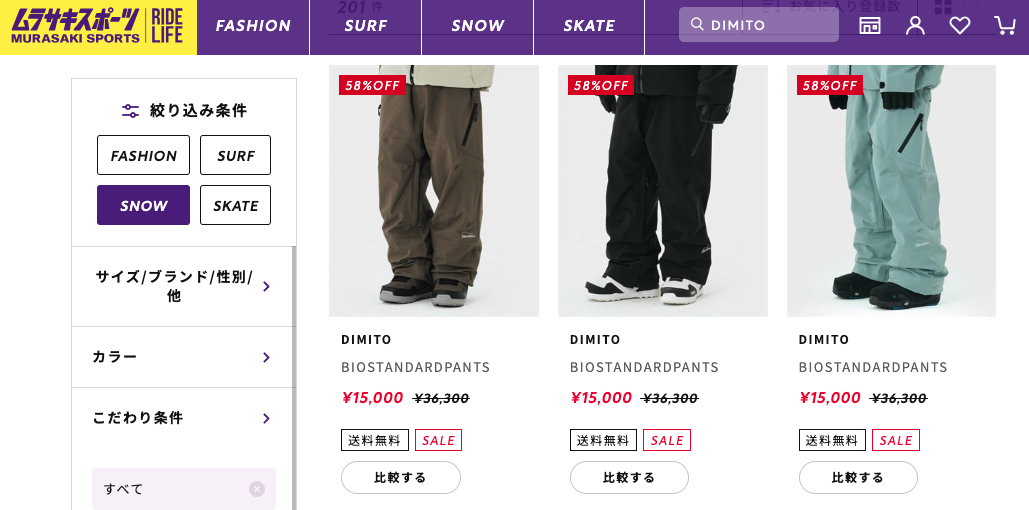This screenshot has height=510, width=1029.
Task: Toggle the SURF filter button
Action: [235, 155]
